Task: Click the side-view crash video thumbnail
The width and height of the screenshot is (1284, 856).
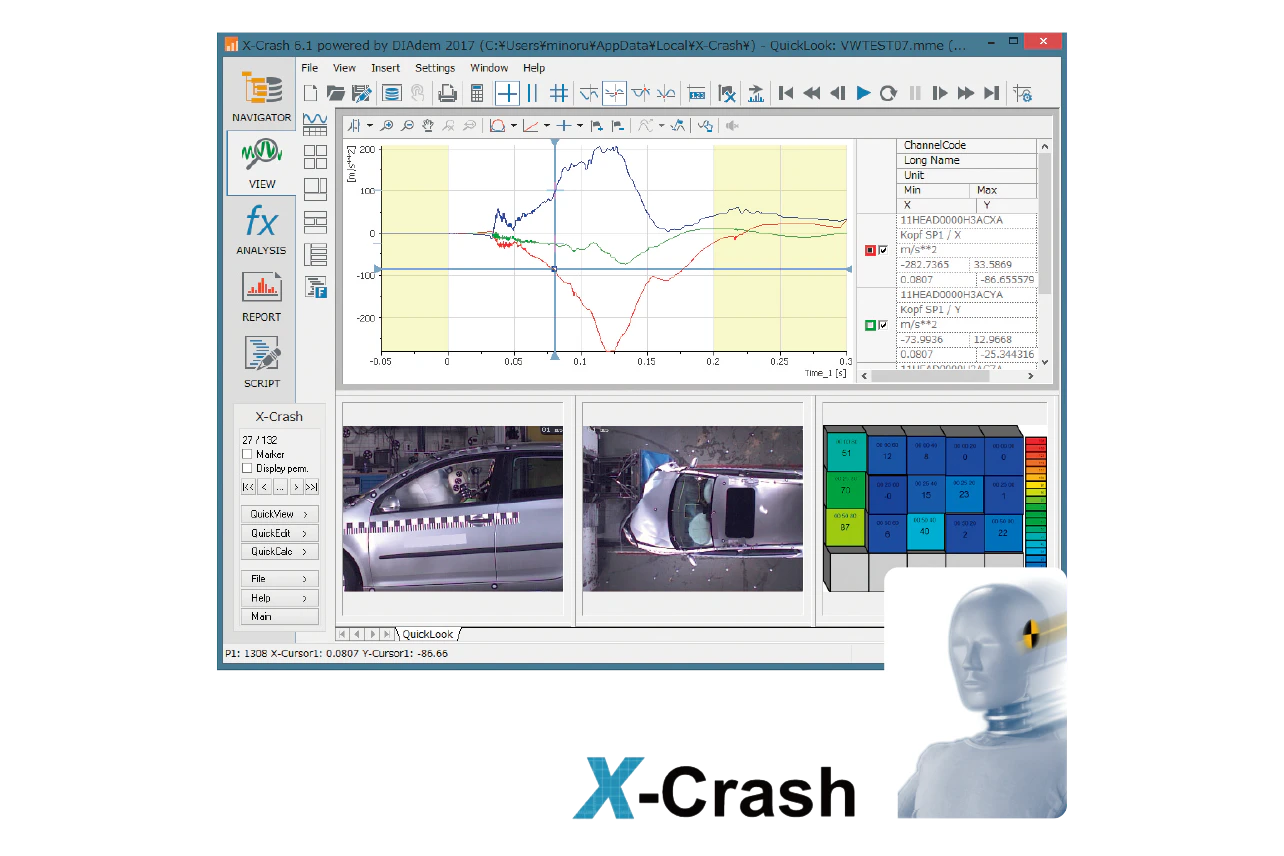Action: click(x=452, y=508)
